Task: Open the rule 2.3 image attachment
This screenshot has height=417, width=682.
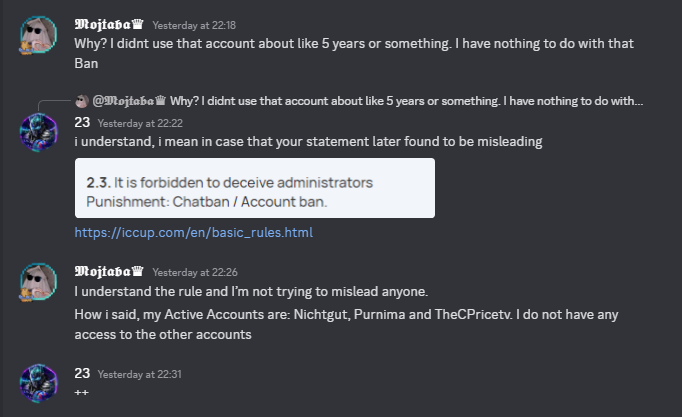Action: 255,188
